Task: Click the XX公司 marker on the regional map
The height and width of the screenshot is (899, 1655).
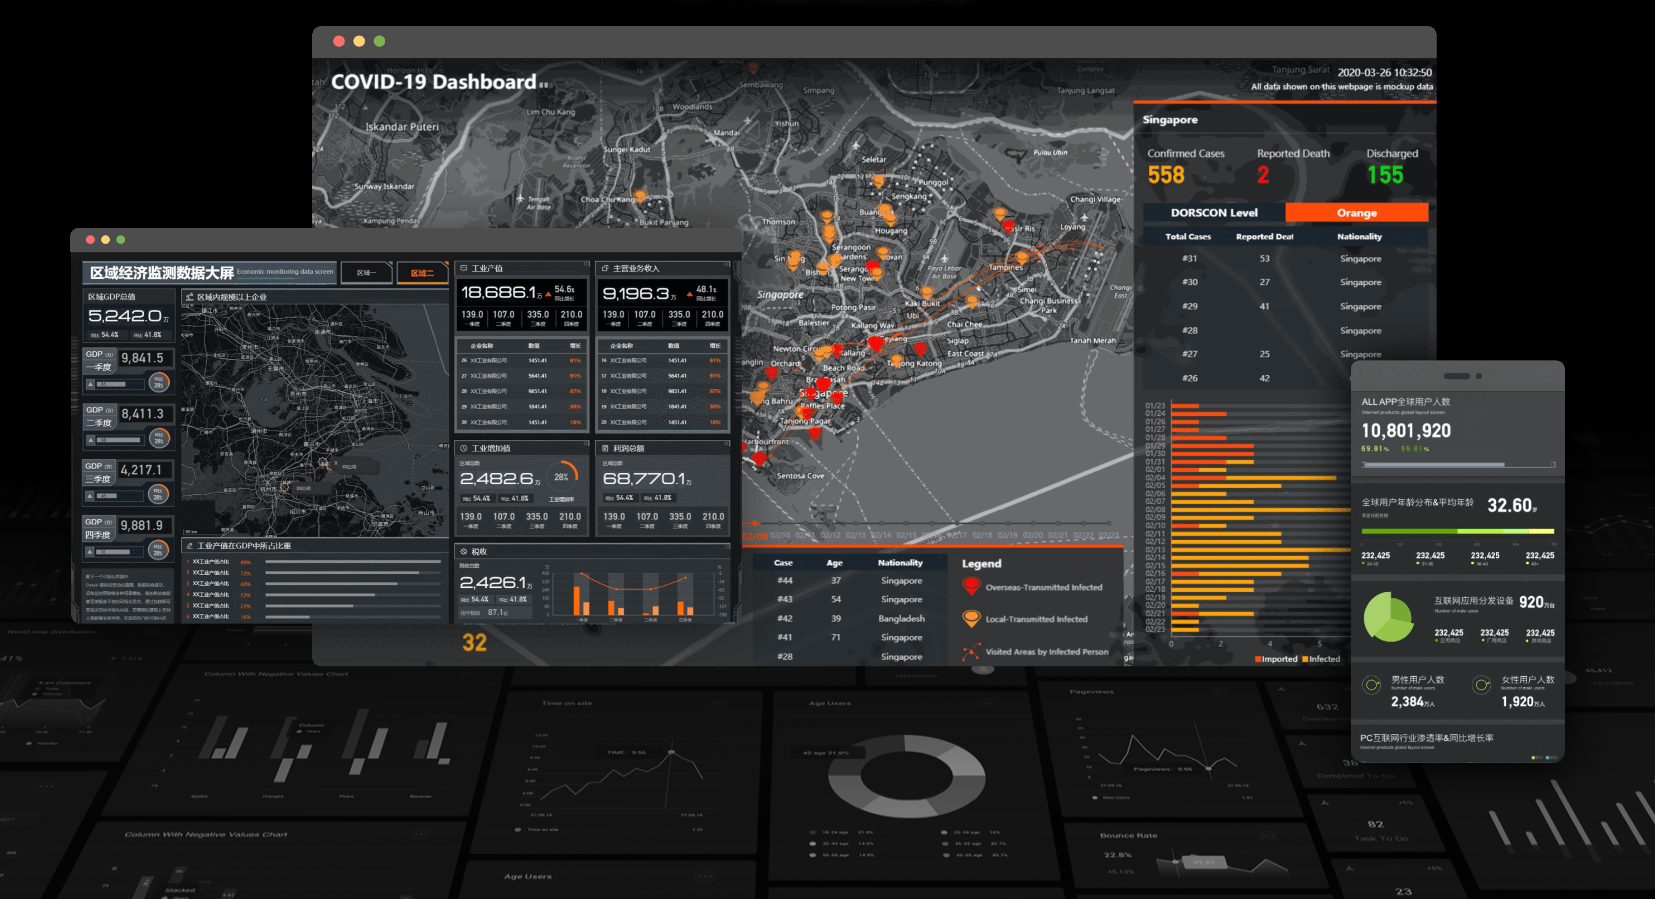Action: (323, 464)
